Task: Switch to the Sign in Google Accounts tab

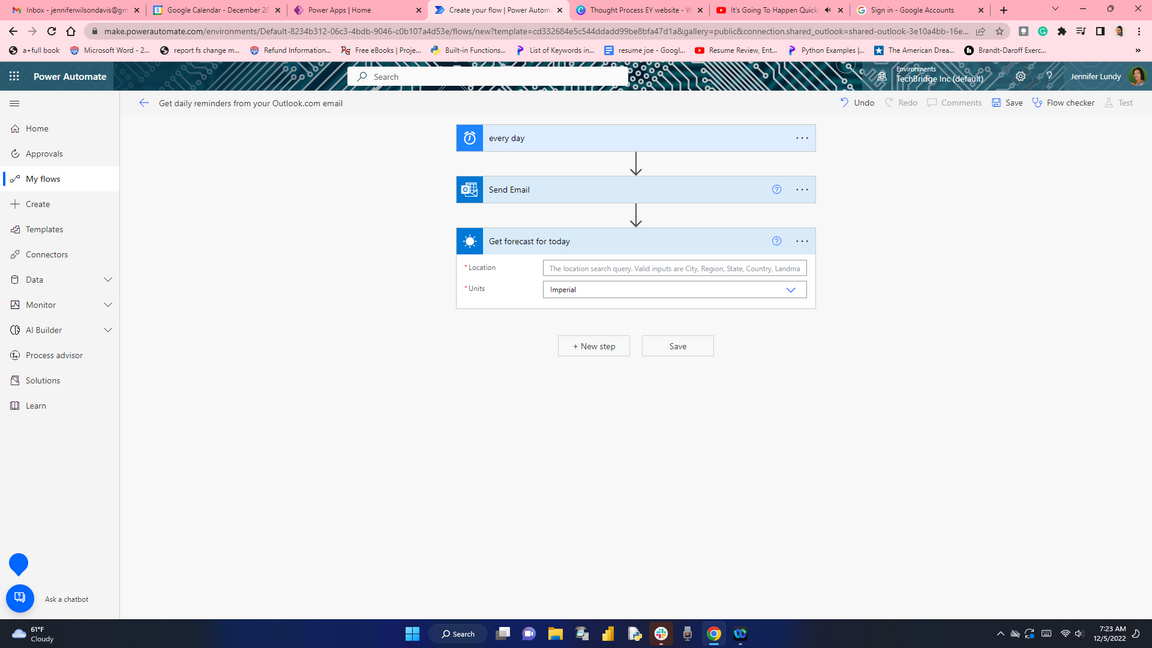Action: tap(918, 10)
